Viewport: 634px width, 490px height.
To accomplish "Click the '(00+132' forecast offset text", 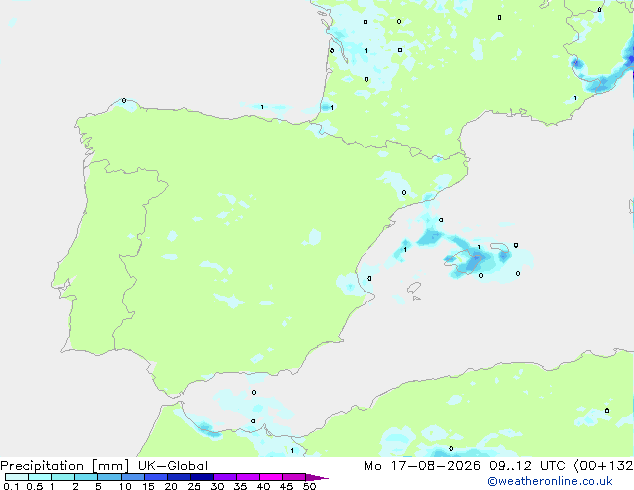I will (x=603, y=466).
